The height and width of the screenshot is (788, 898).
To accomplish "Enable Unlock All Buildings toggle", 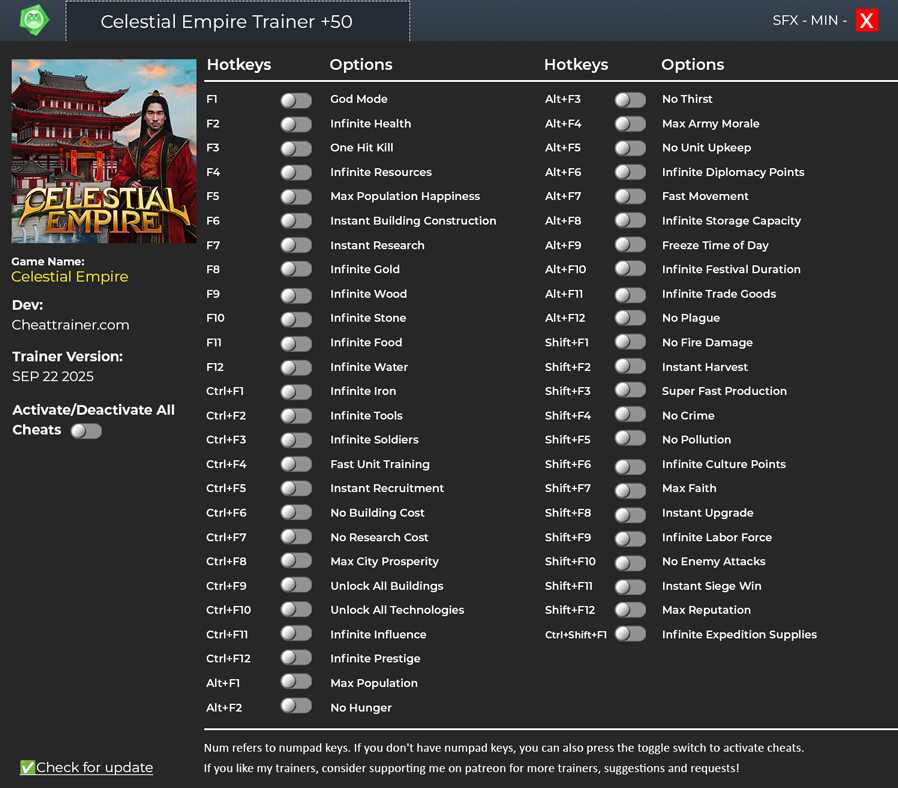I will [296, 586].
